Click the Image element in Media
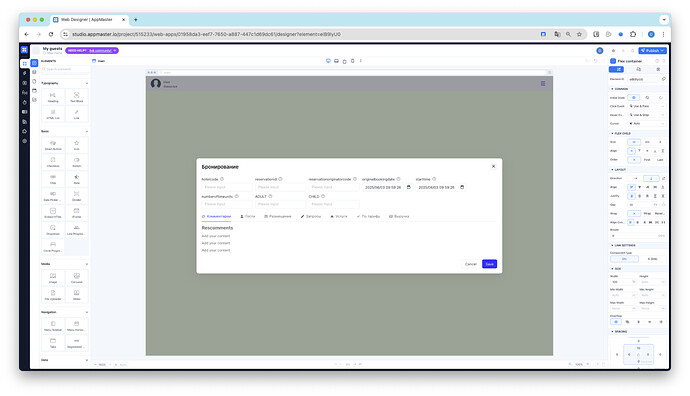The image size is (690, 396). click(x=53, y=278)
